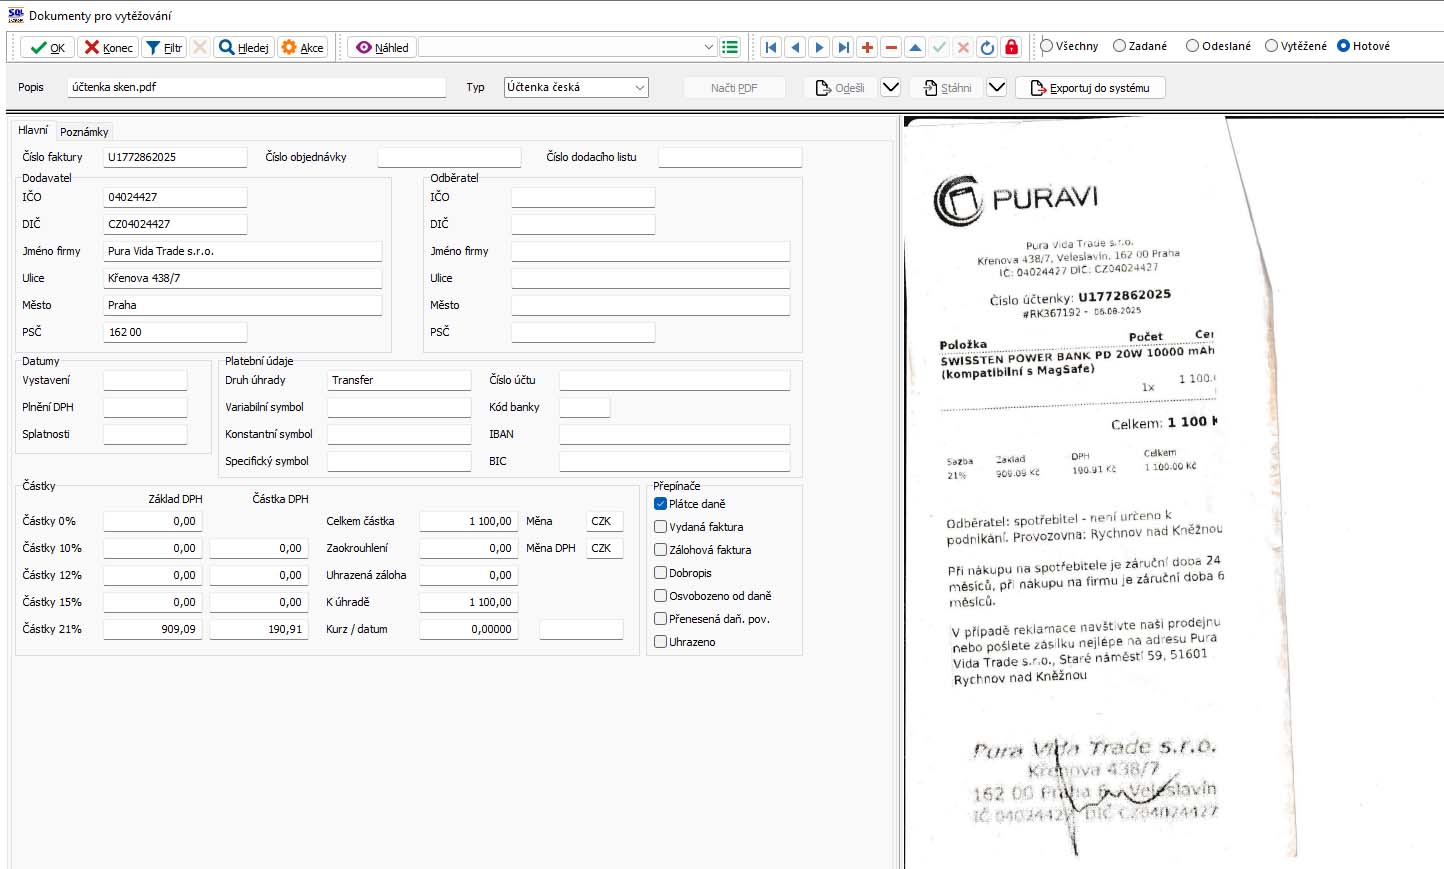1444x869 pixels.
Task: Delete record with red minus icon
Action: click(x=891, y=47)
